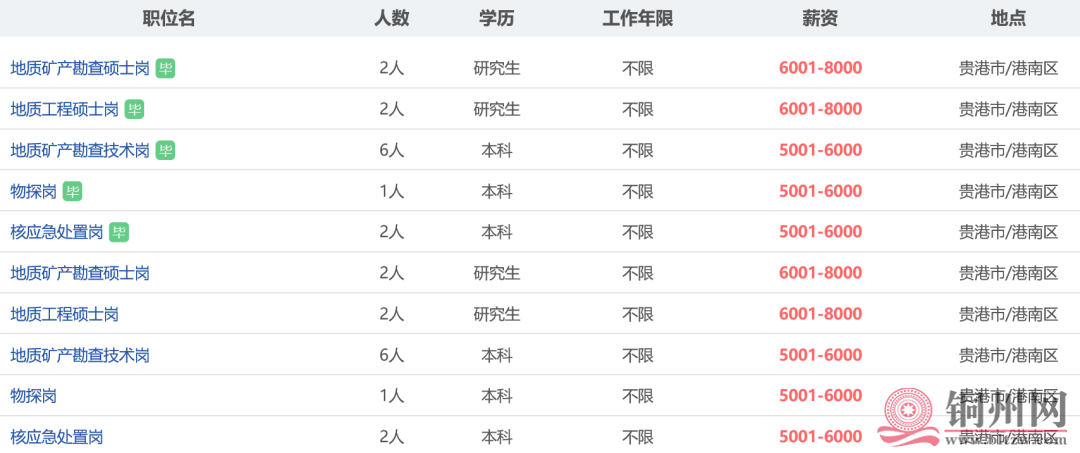The height and width of the screenshot is (453, 1080).
Task: Open first 地质矿产勘查技术岗 job link
Action: tap(80, 150)
